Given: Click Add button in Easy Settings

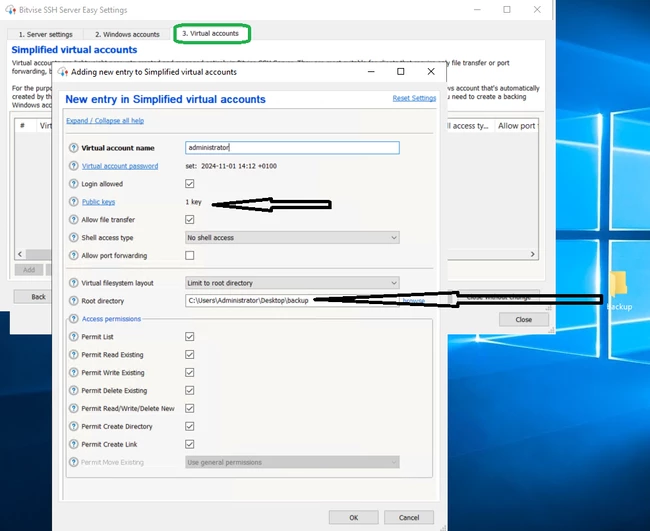Looking at the screenshot, I should click(29, 270).
